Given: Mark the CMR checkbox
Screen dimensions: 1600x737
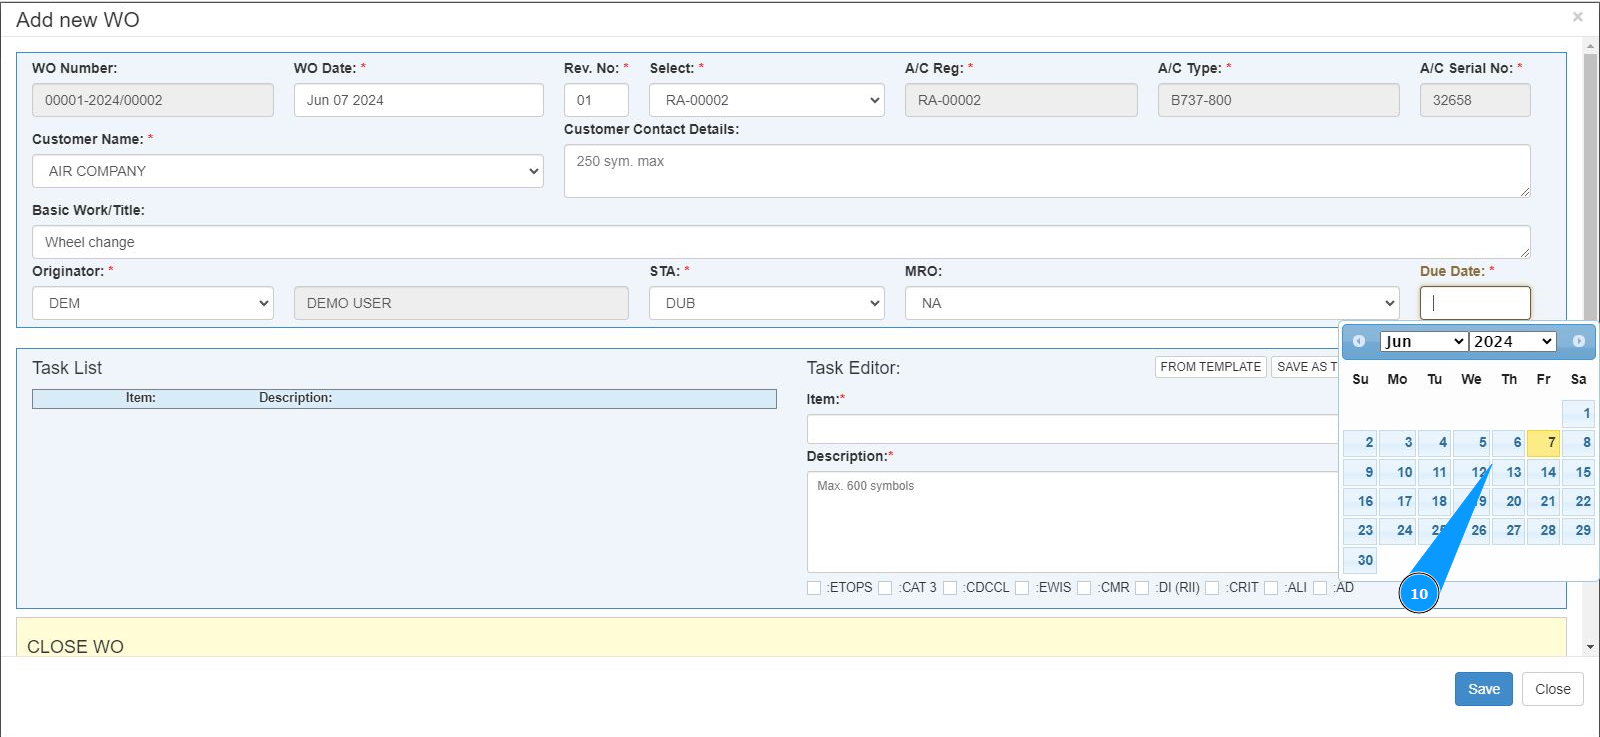Looking at the screenshot, I should click(1084, 588).
